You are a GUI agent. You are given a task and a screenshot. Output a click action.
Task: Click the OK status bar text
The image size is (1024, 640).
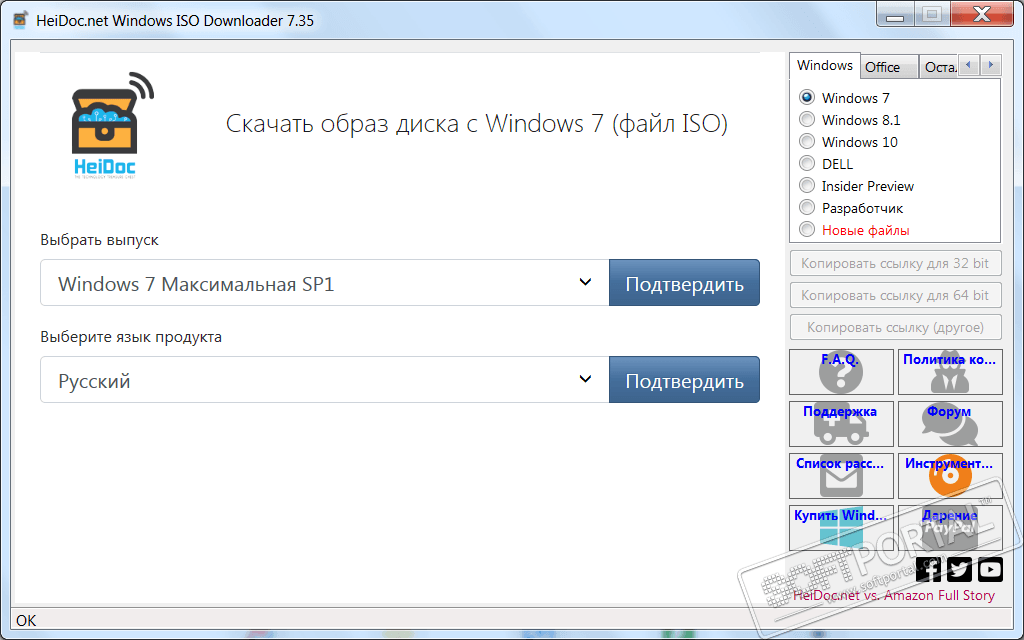tap(26, 620)
